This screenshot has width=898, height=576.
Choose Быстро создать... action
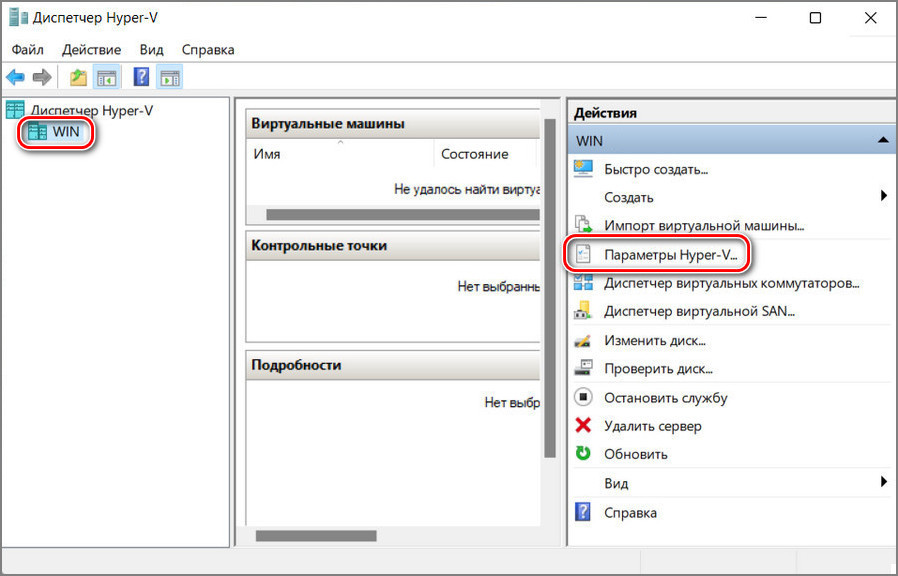656,169
